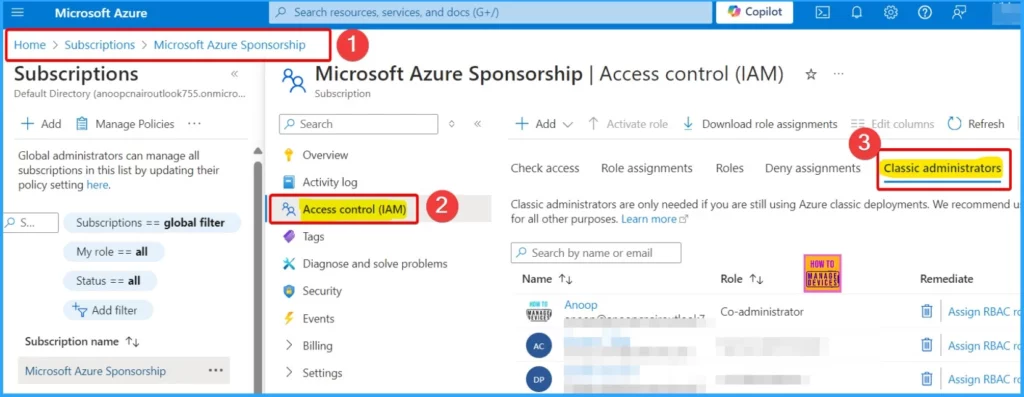This screenshot has height=397, width=1024.
Task: Edit the My role == all filter
Action: click(x=114, y=251)
